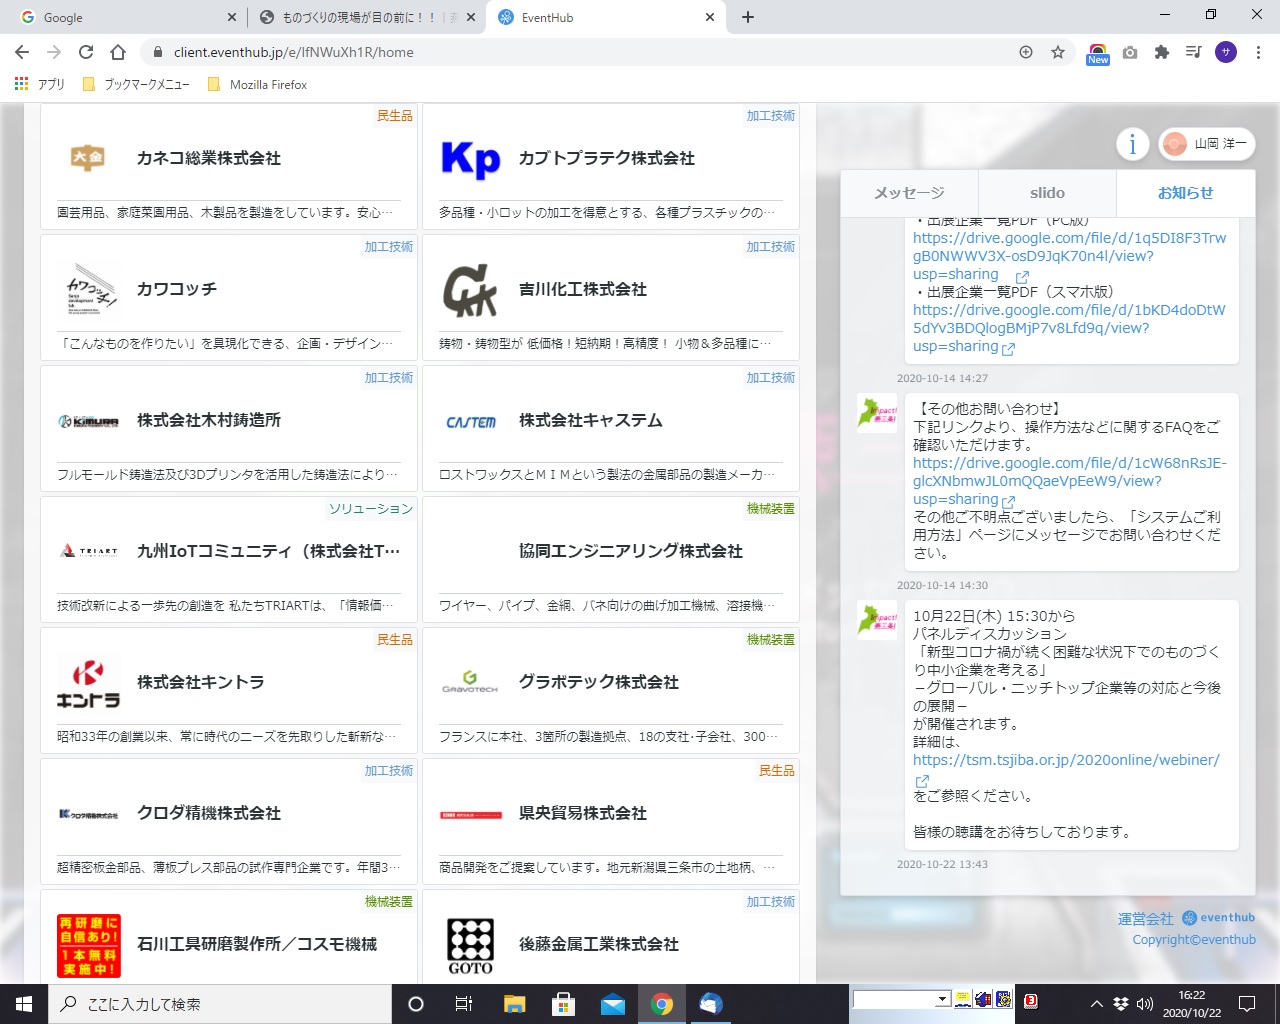Open 株式会社木村鋳造所 card

coord(229,429)
